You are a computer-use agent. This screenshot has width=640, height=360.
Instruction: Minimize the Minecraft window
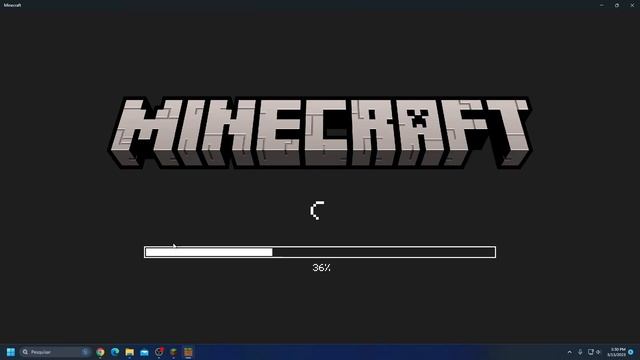[602, 5]
